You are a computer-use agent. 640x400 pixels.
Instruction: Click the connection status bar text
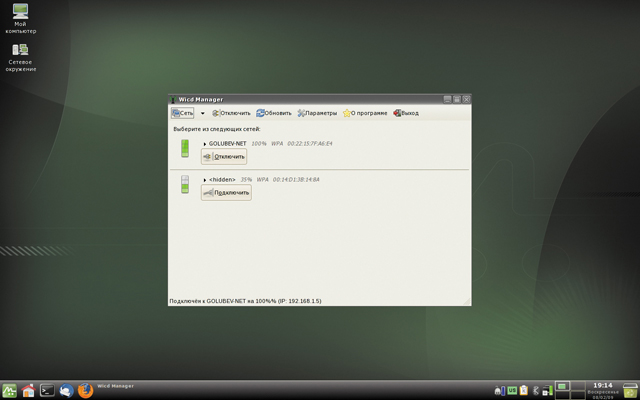click(x=245, y=301)
